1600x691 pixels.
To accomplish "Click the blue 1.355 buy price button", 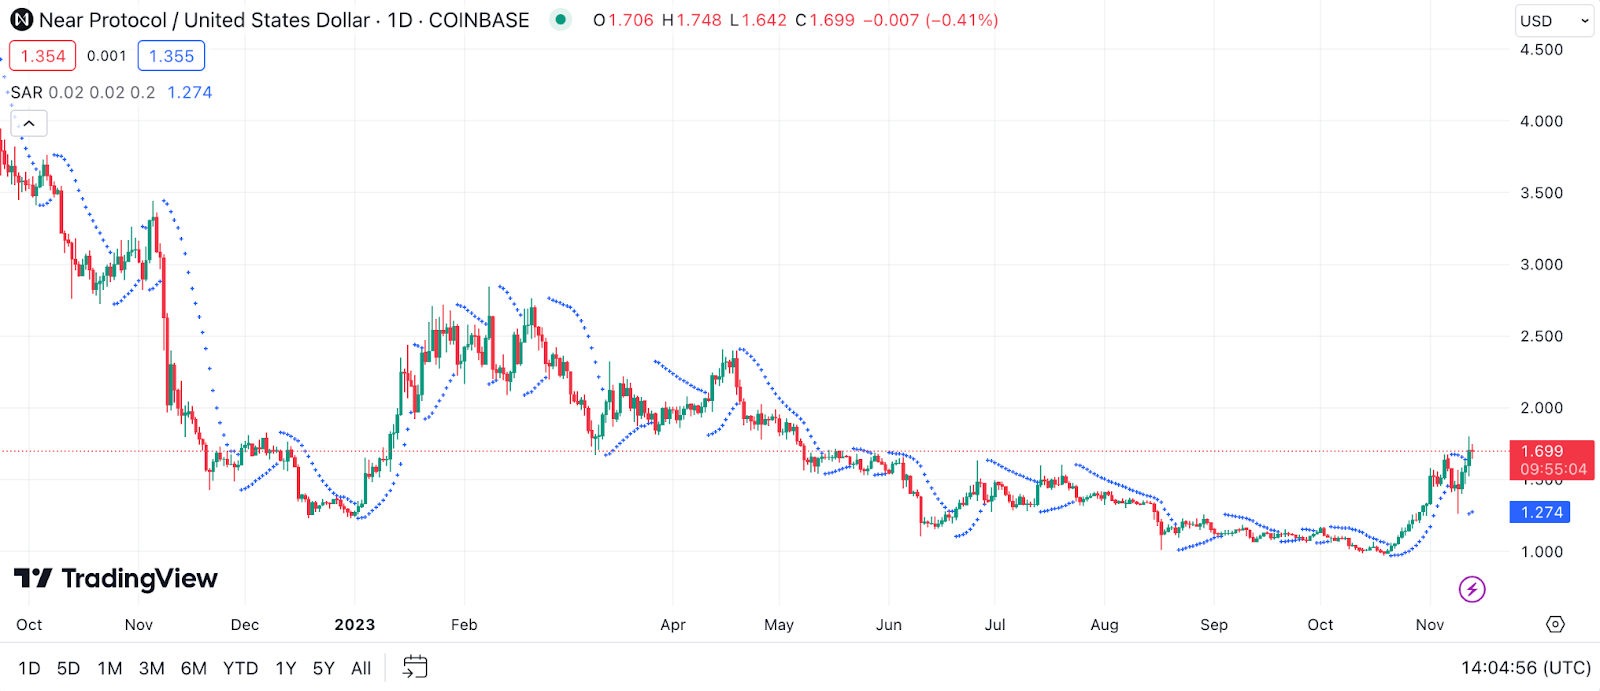I will (171, 56).
